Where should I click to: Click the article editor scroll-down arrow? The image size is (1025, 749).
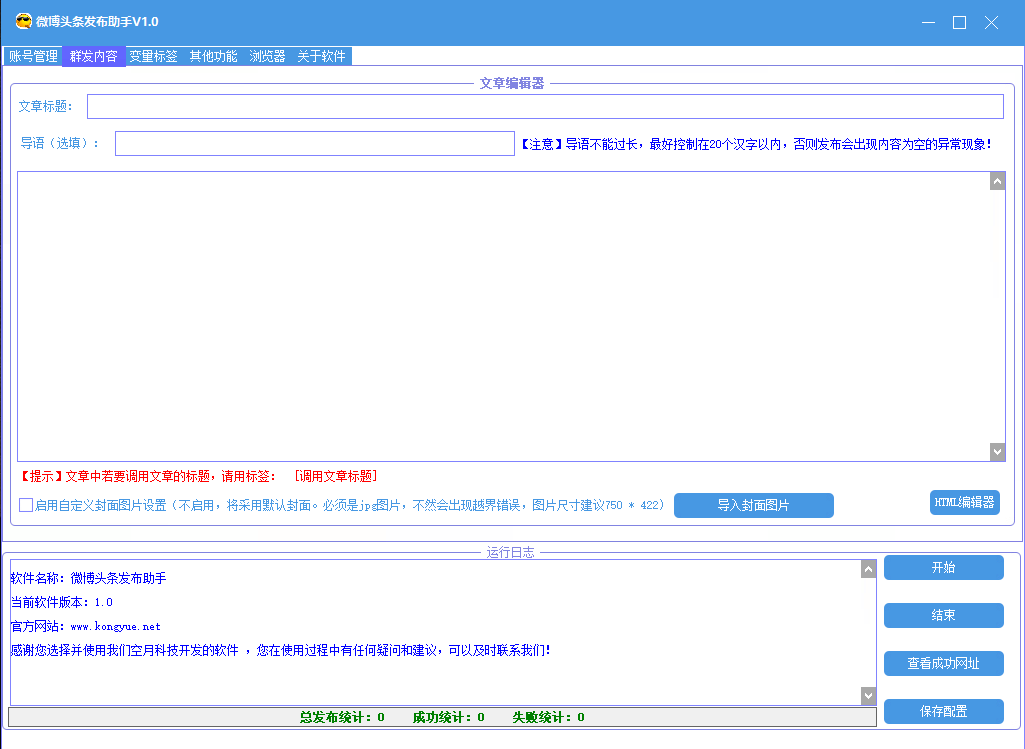pos(998,452)
